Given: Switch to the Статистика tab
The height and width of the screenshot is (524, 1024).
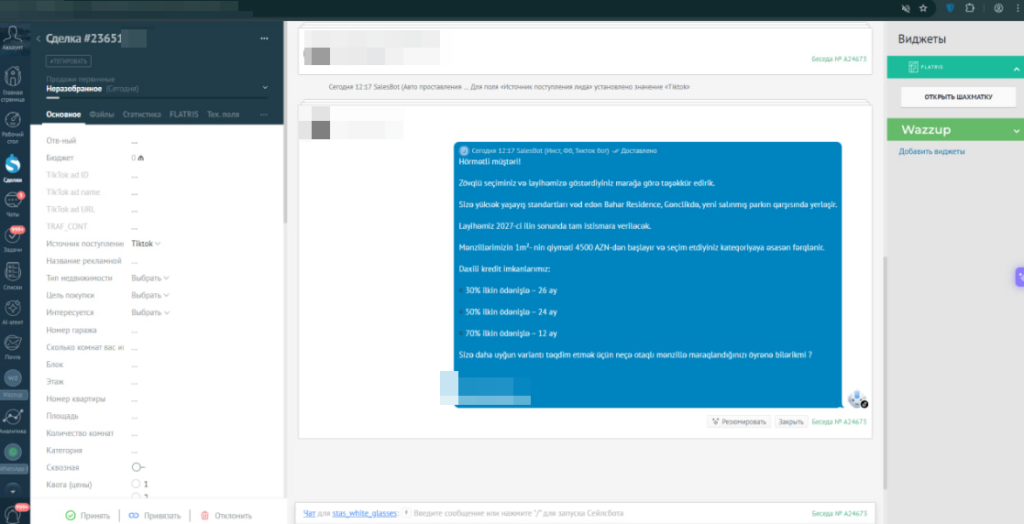Looking at the screenshot, I should (x=141, y=115).
